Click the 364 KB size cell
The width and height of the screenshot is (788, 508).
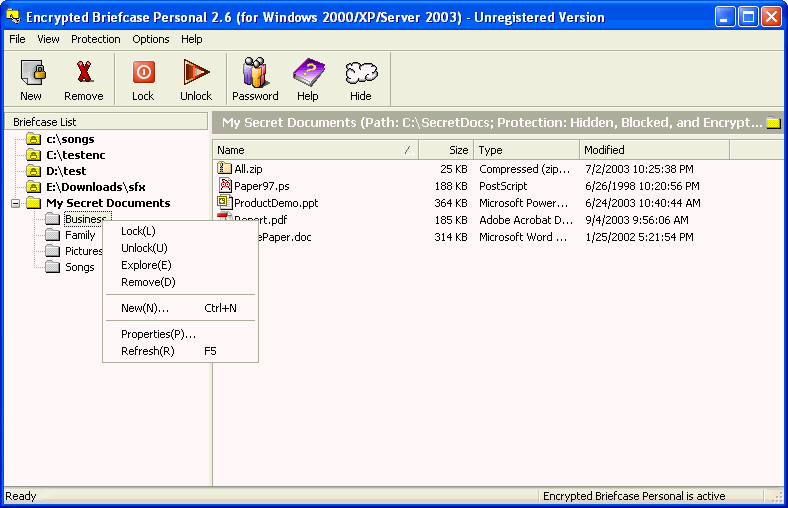(x=451, y=203)
